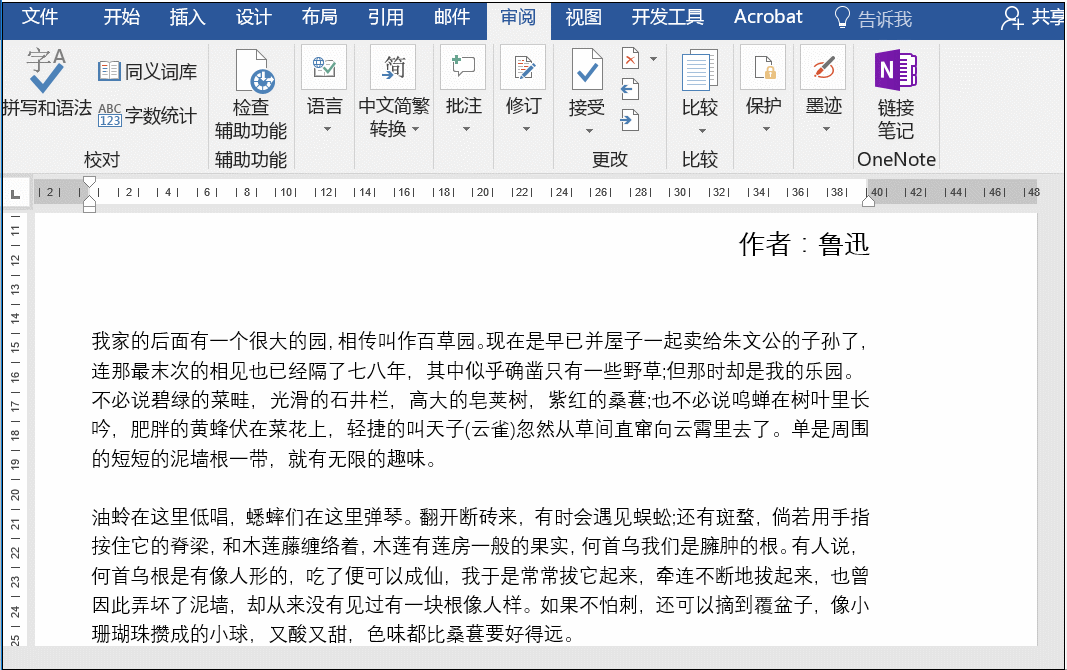Expand the 比较 dropdown arrow
This screenshot has width=1067, height=670.
[702, 130]
